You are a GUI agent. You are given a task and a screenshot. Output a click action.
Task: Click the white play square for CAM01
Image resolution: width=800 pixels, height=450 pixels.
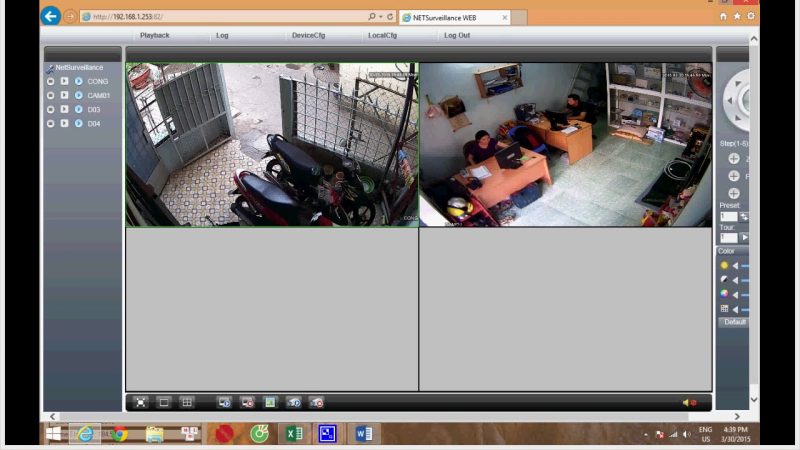64,95
